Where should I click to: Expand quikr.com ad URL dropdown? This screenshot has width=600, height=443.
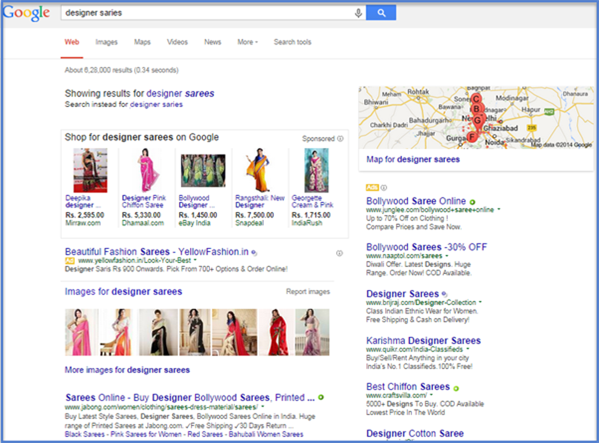[468, 349]
